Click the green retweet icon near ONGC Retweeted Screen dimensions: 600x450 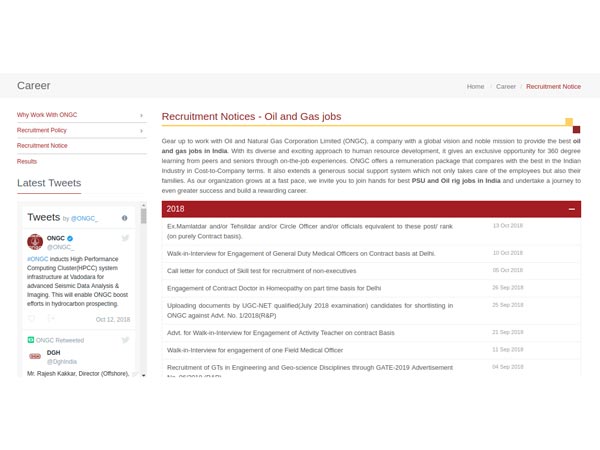click(31, 340)
